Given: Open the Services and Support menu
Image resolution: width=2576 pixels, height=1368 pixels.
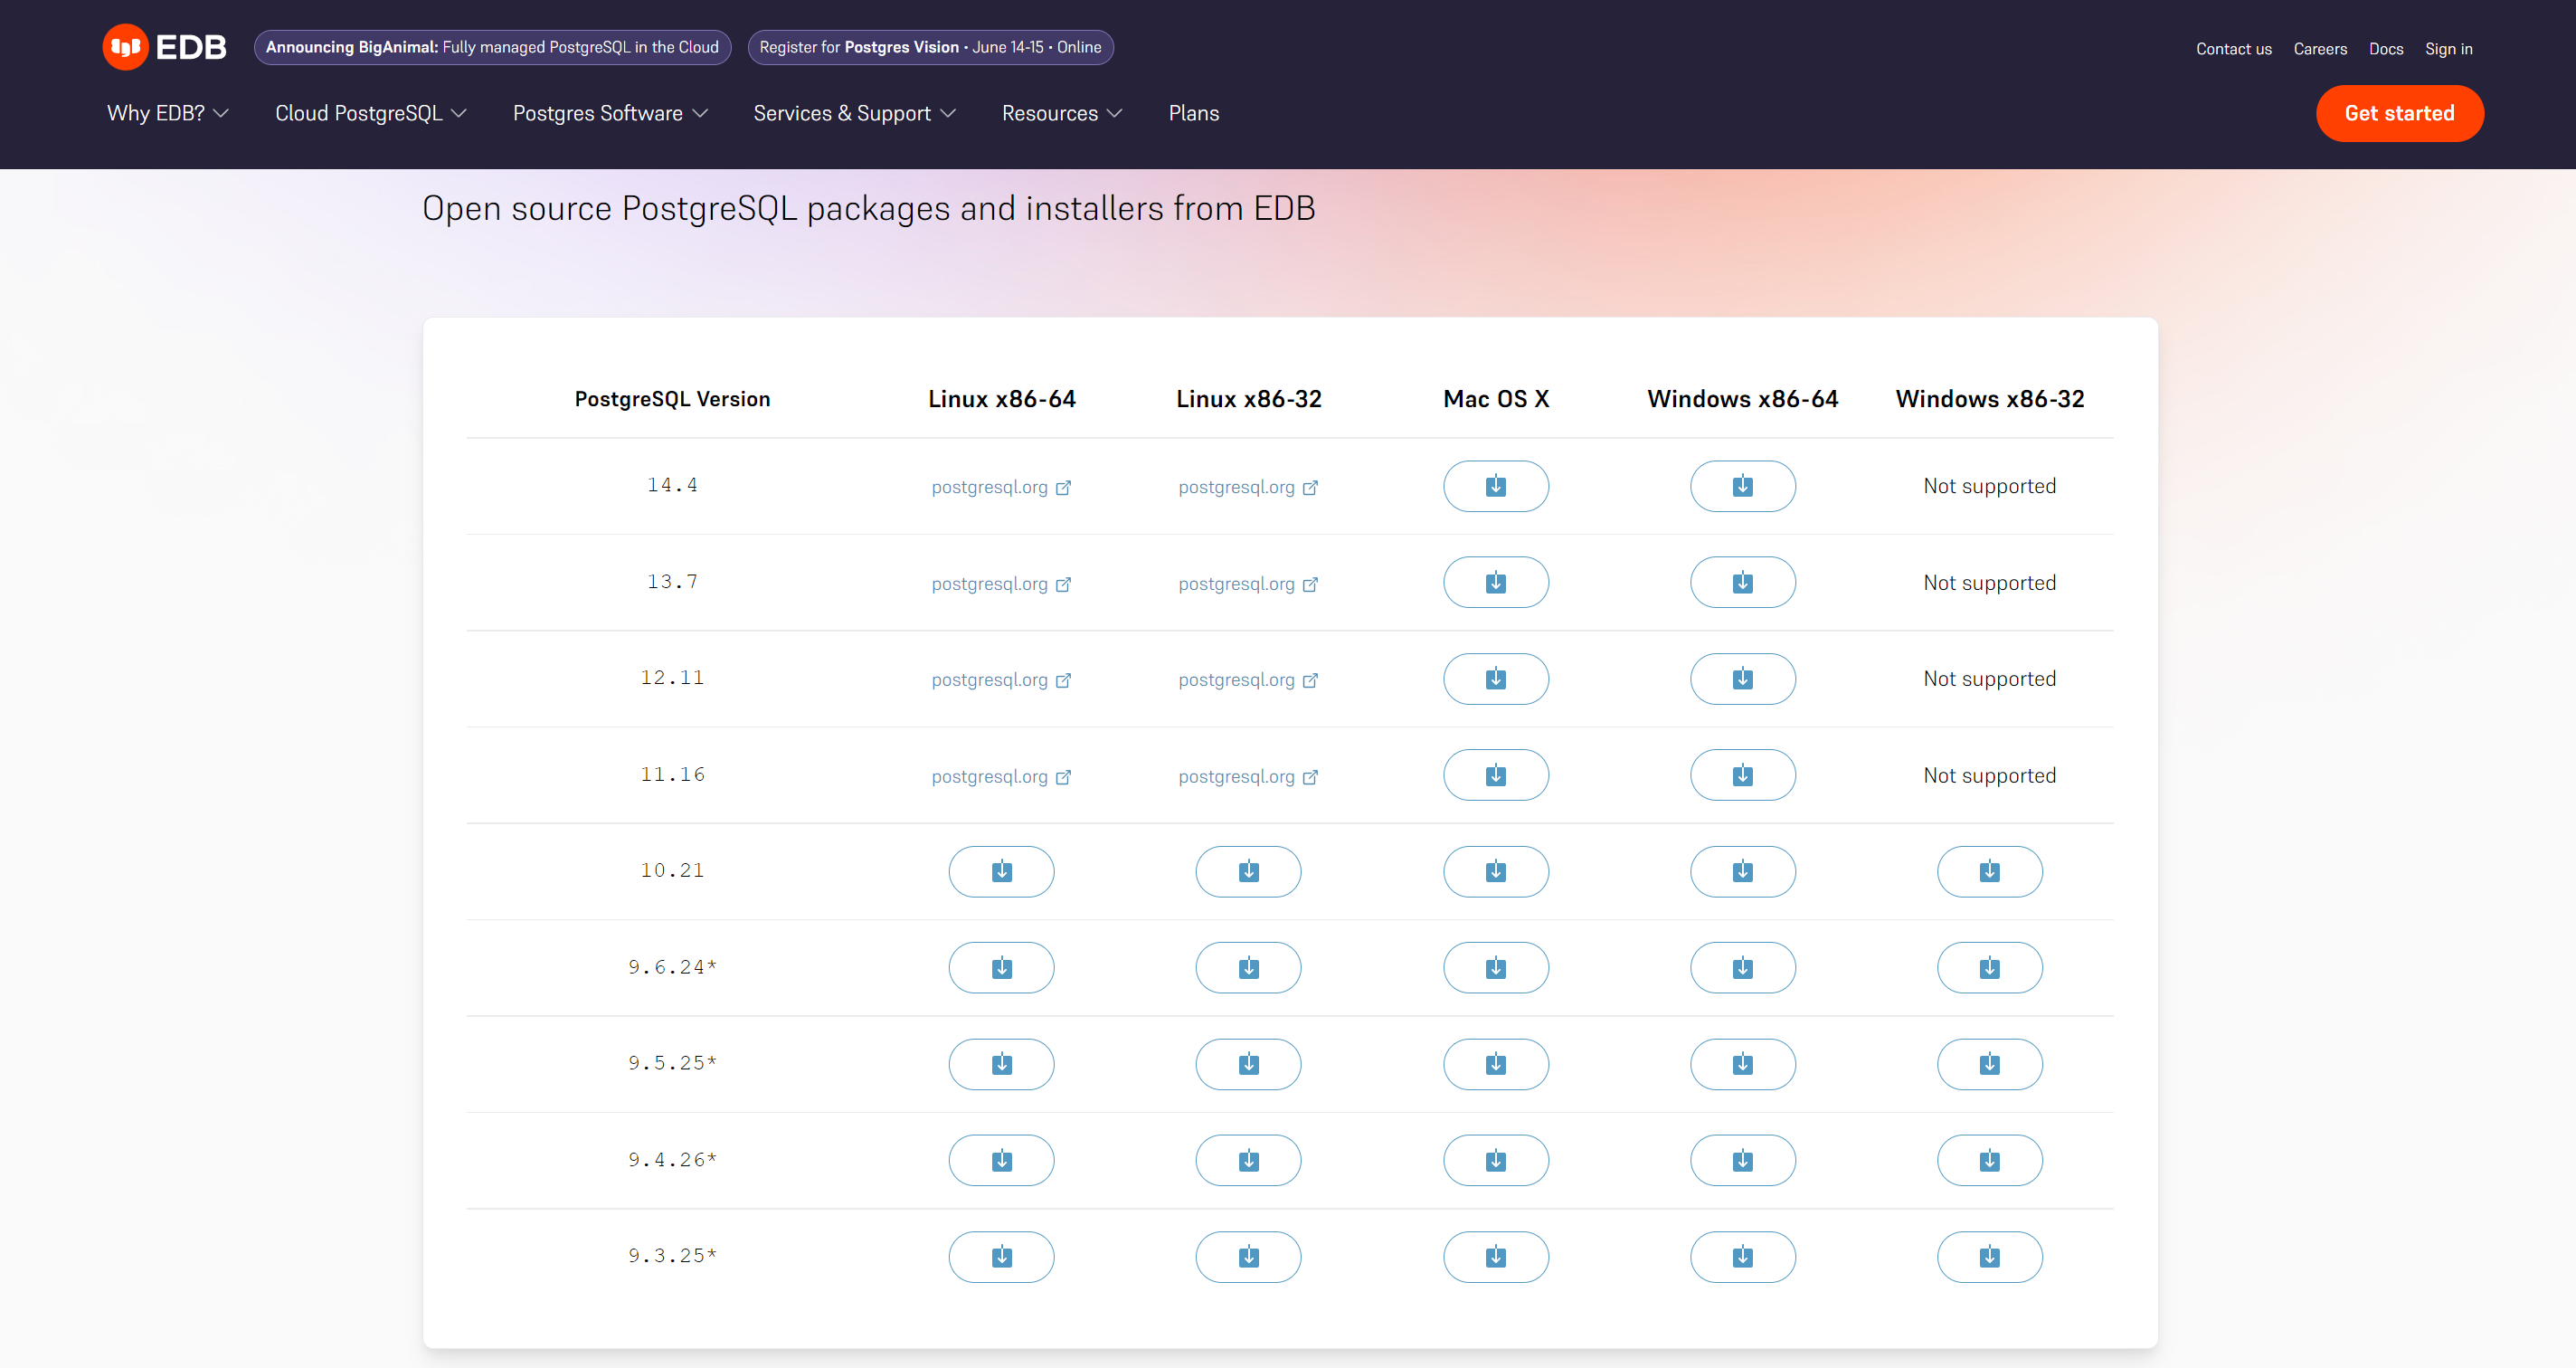Looking at the screenshot, I should pos(856,112).
